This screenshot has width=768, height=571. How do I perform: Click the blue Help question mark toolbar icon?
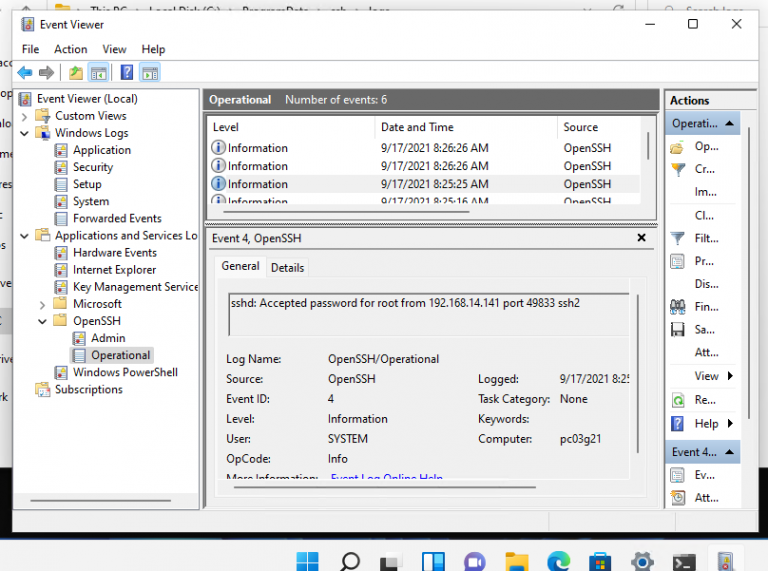(127, 72)
